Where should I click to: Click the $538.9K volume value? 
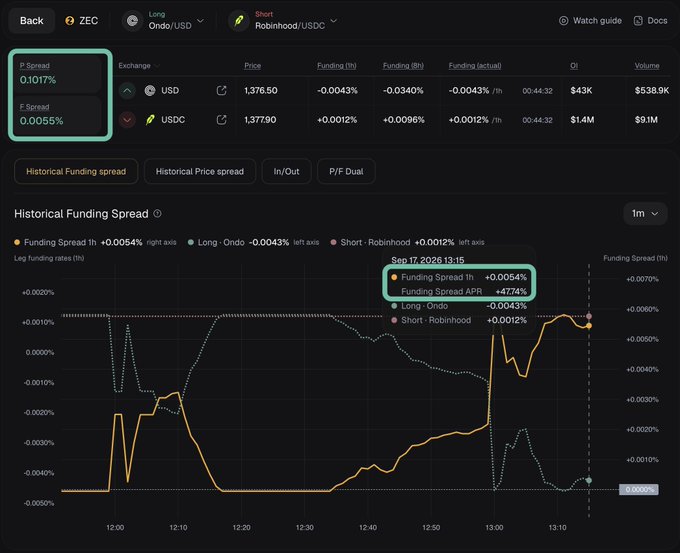tap(652, 90)
